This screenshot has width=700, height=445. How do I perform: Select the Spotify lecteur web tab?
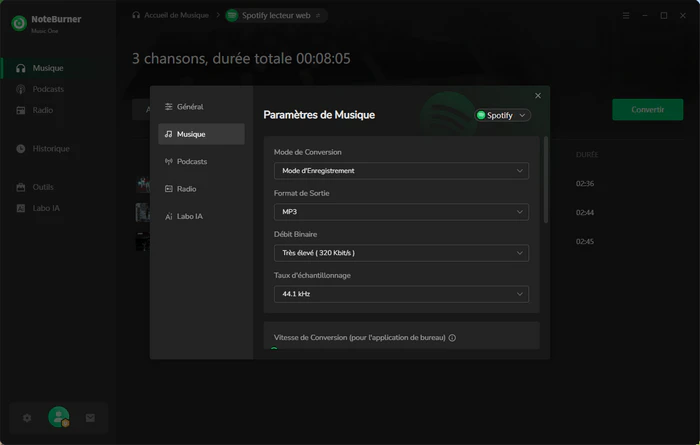coord(276,16)
